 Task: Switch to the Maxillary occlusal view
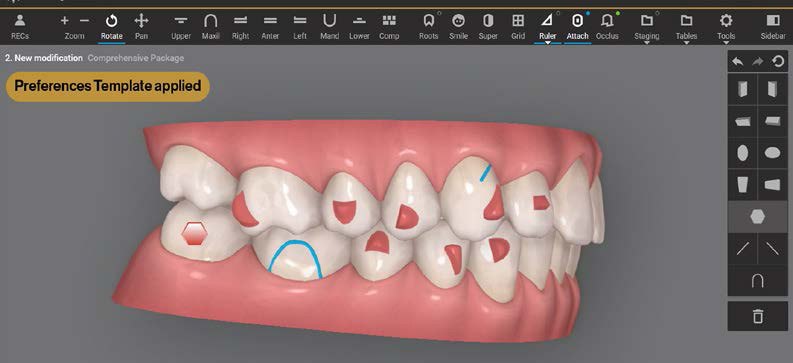[x=210, y=27]
